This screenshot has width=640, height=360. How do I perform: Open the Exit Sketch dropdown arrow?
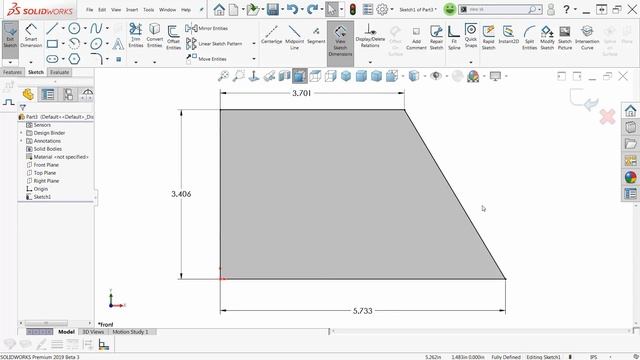10,62
